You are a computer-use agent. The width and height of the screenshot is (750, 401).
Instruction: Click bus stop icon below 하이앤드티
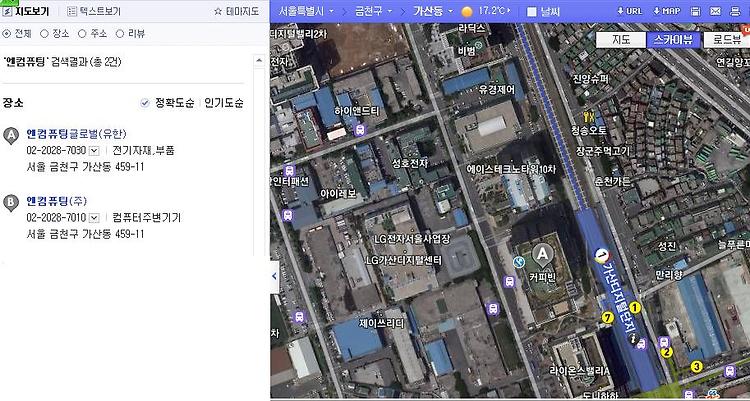coord(360,130)
